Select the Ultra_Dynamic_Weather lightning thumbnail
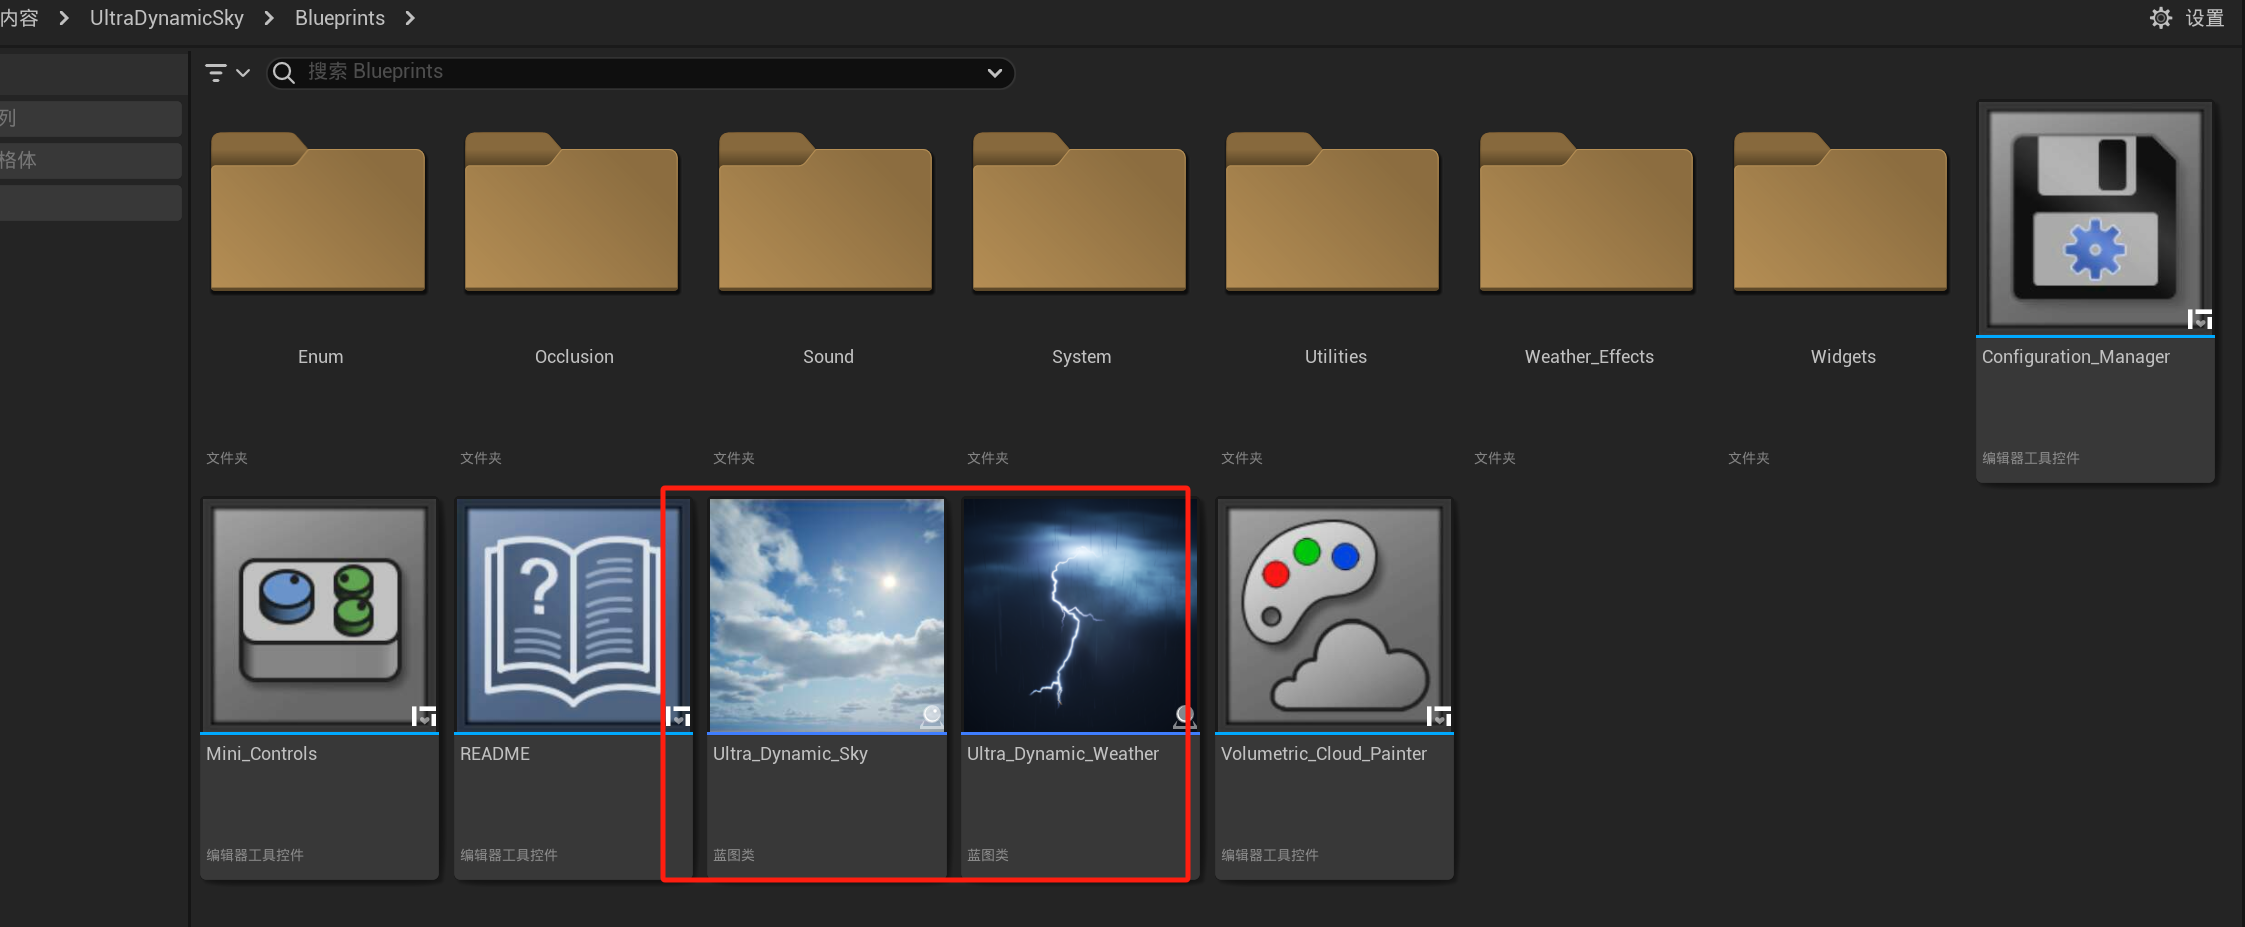Viewport: 2245px width, 927px height. coord(1080,615)
